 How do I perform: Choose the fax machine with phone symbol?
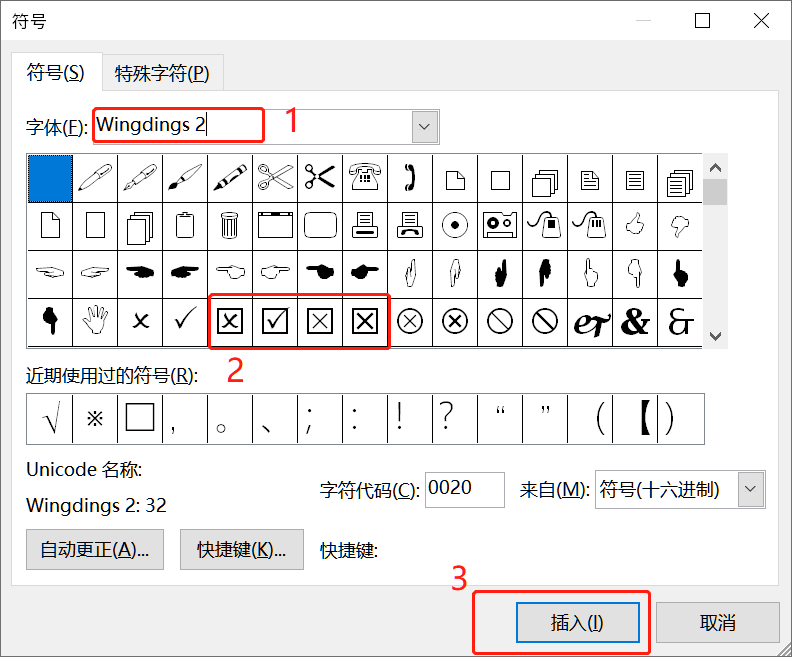tap(410, 226)
